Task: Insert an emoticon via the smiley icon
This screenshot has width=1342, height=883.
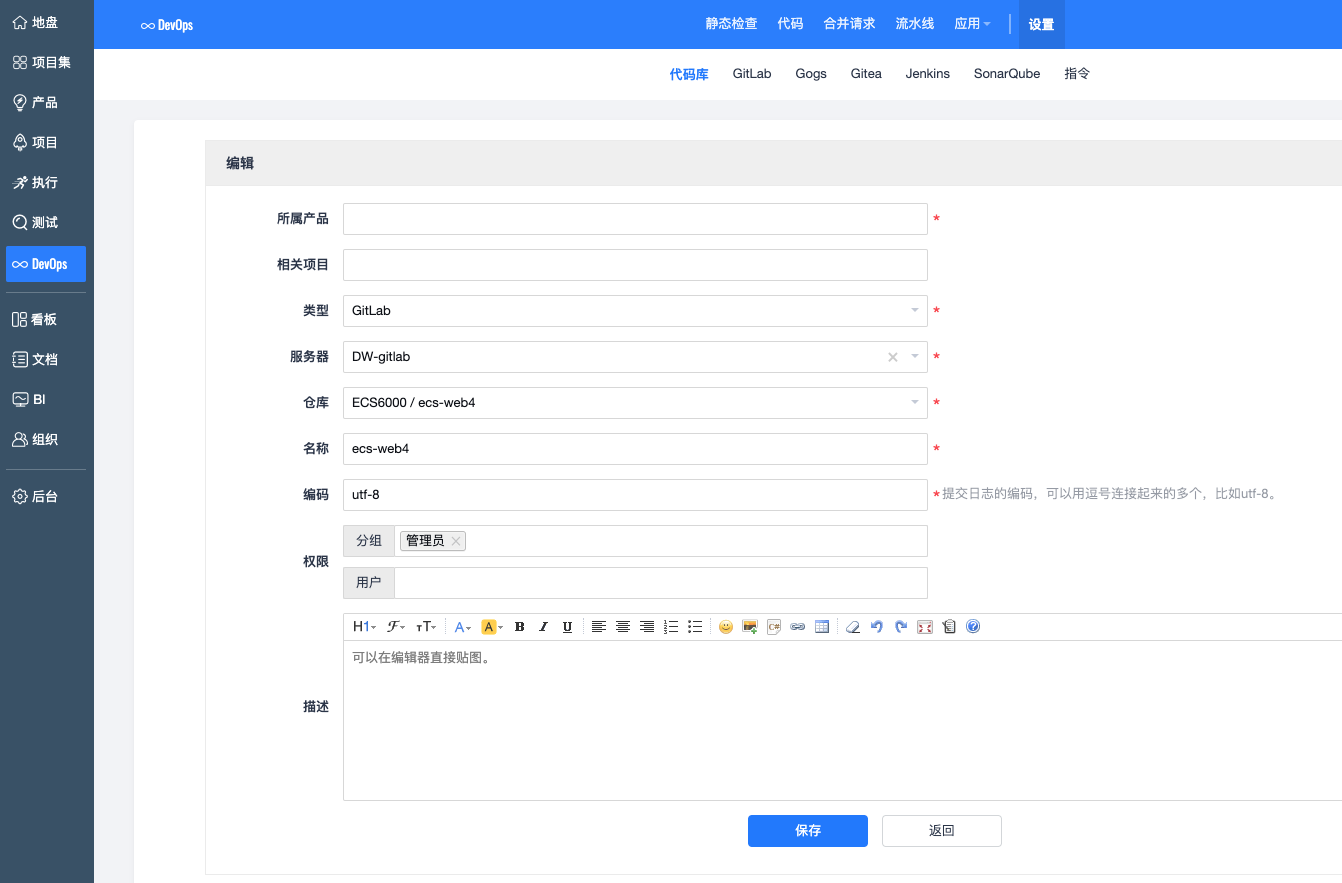Action: click(726, 627)
